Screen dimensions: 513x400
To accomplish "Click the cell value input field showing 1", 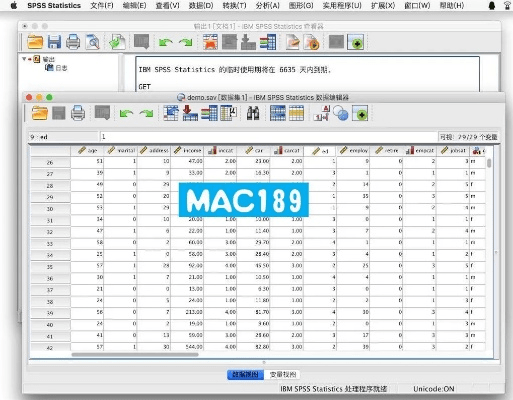I will (268, 137).
